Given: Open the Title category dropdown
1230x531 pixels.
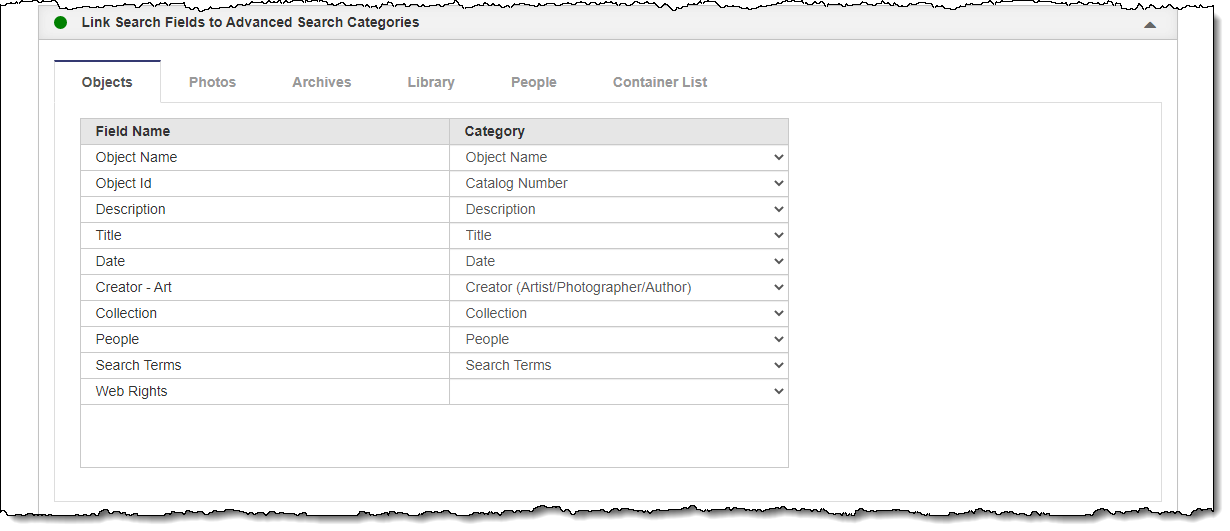Looking at the screenshot, I should [x=619, y=235].
